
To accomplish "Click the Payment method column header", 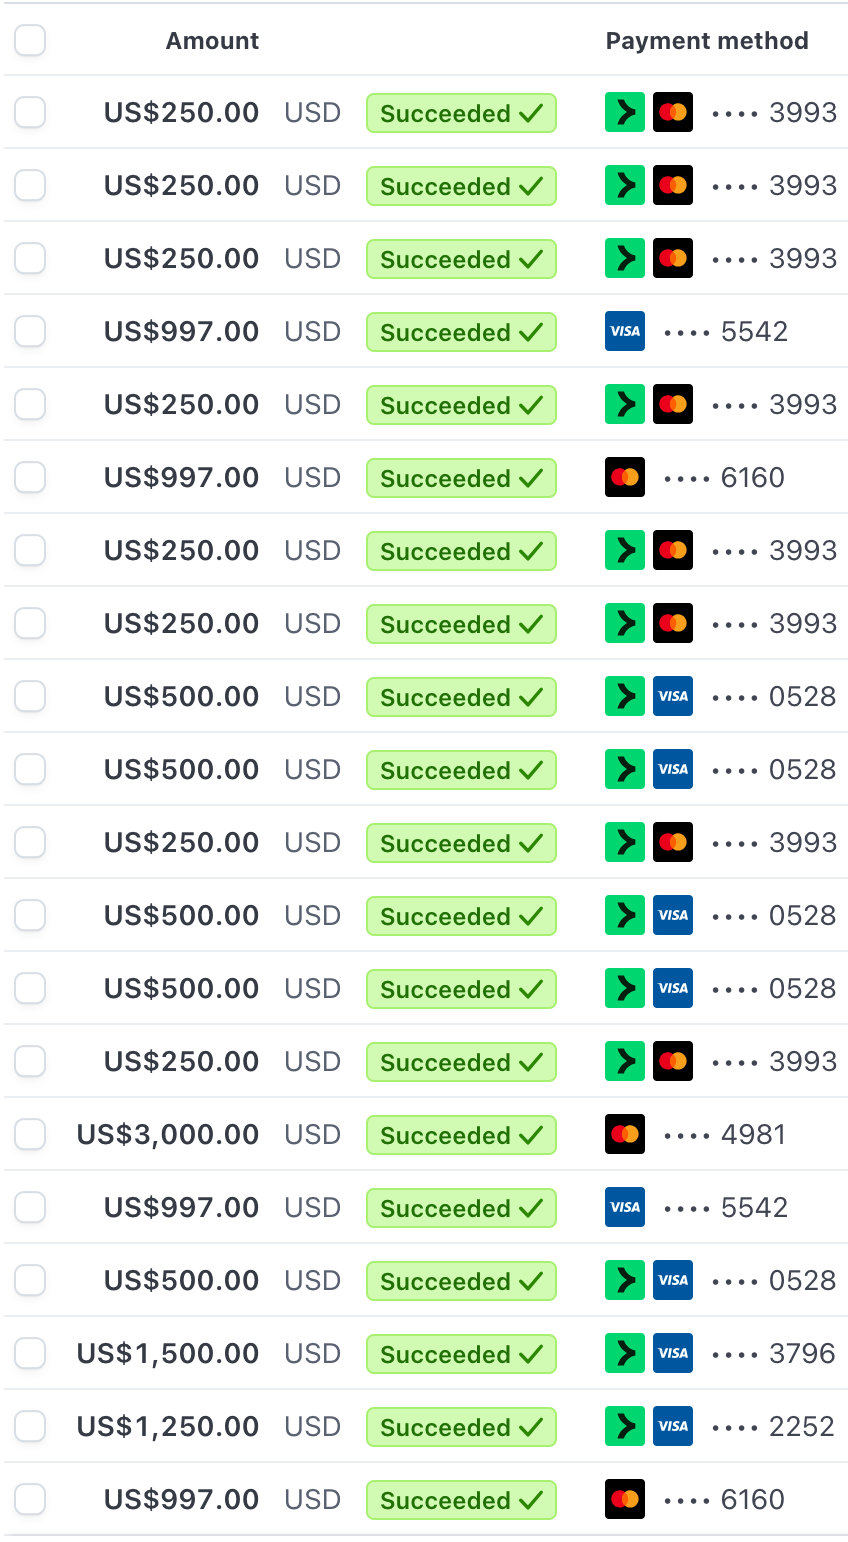I will pos(707,41).
